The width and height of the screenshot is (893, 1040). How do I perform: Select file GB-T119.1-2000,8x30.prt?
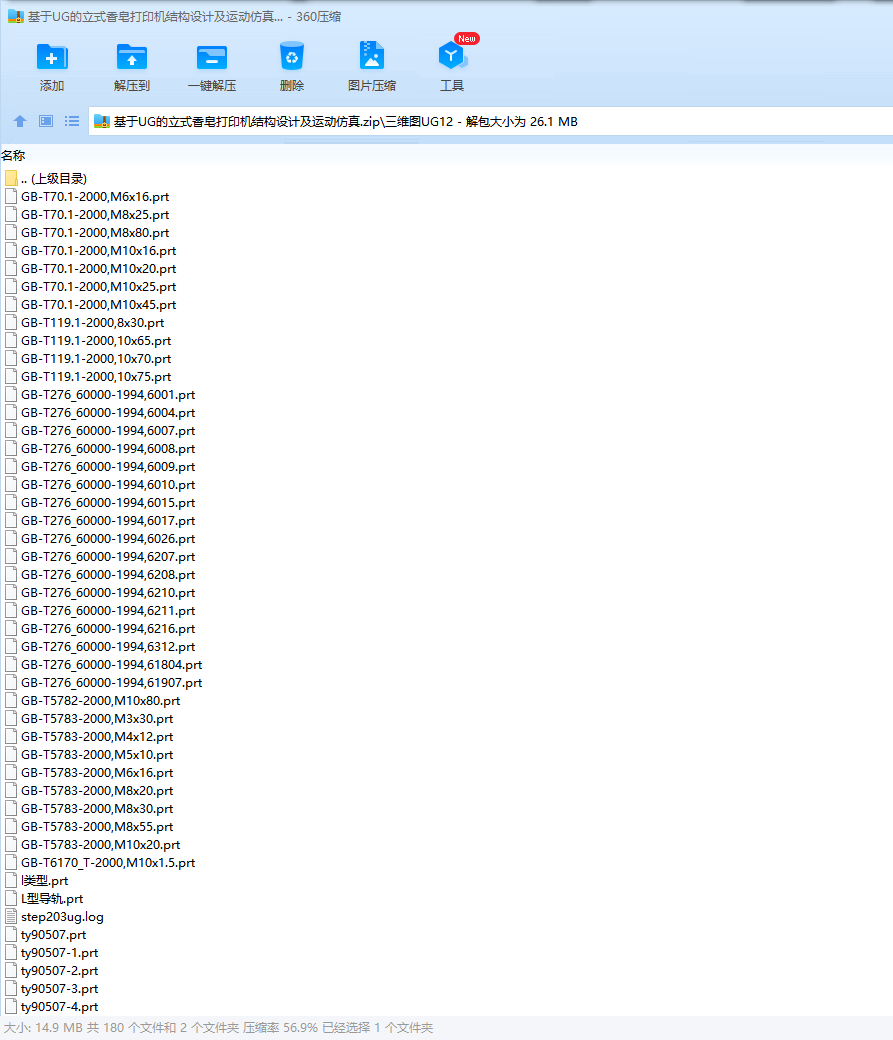coord(93,323)
